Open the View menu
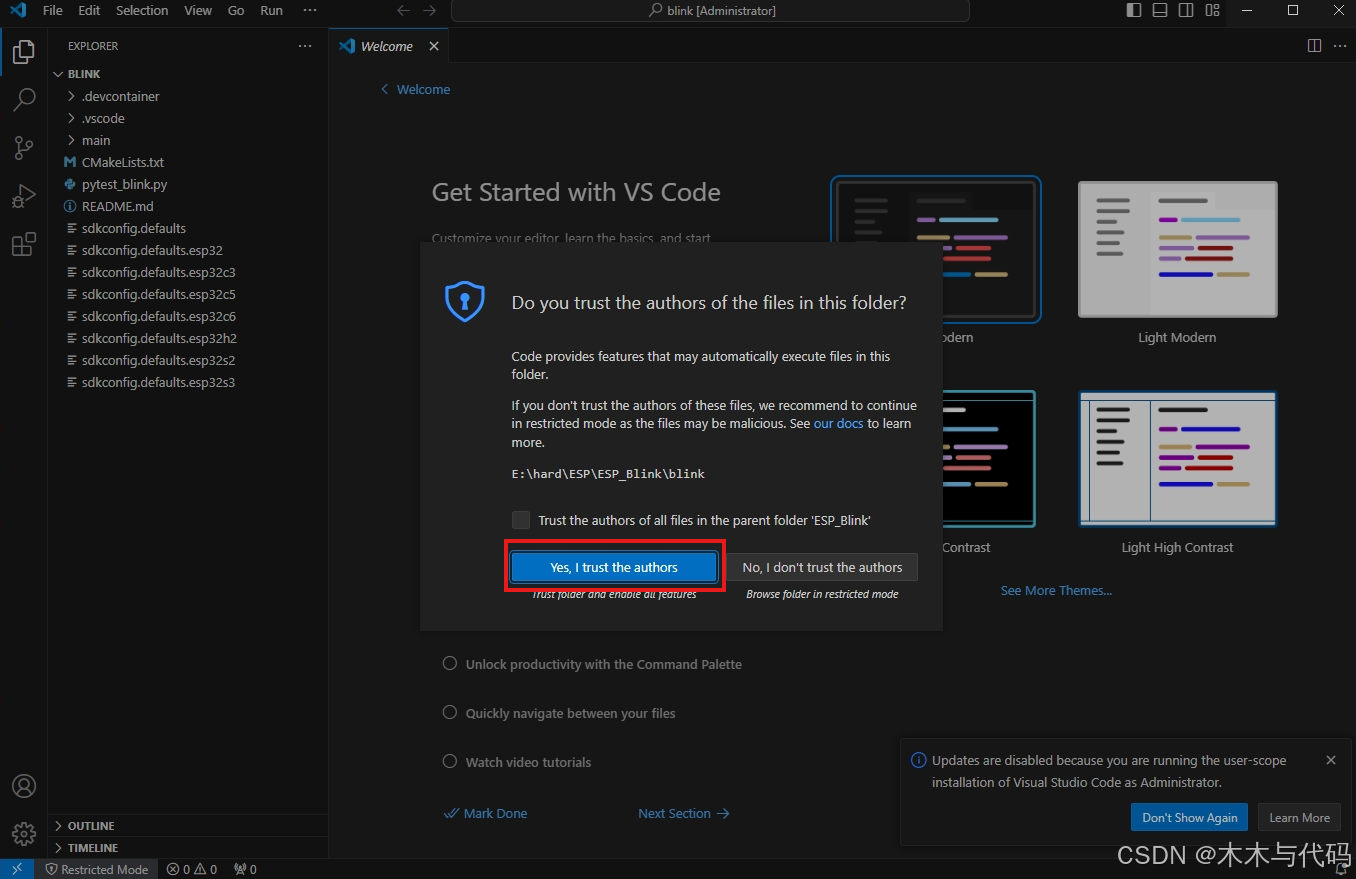The image size is (1356, 879). click(x=198, y=10)
